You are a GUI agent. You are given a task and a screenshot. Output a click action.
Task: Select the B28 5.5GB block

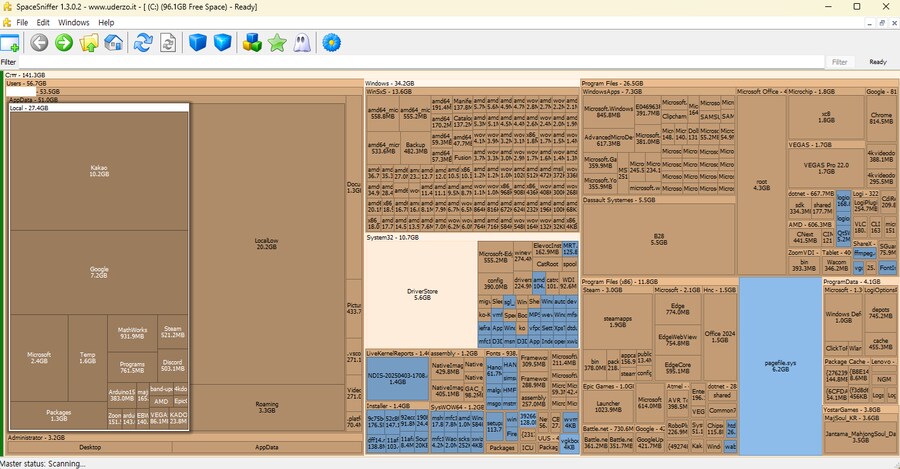pos(659,239)
